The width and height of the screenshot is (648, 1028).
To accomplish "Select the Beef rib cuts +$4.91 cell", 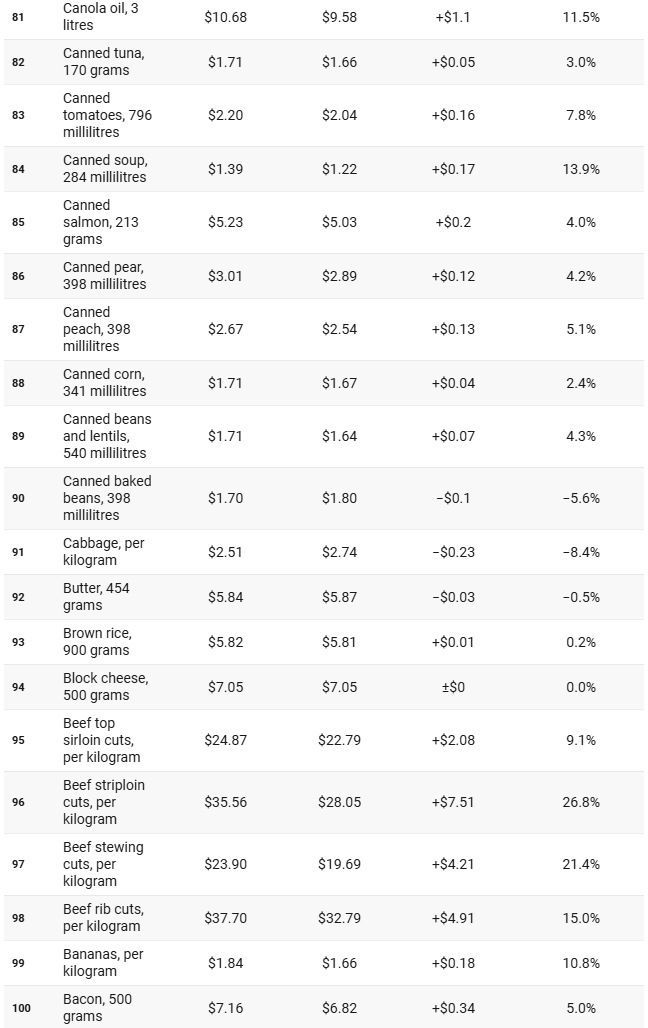I will (453, 918).
